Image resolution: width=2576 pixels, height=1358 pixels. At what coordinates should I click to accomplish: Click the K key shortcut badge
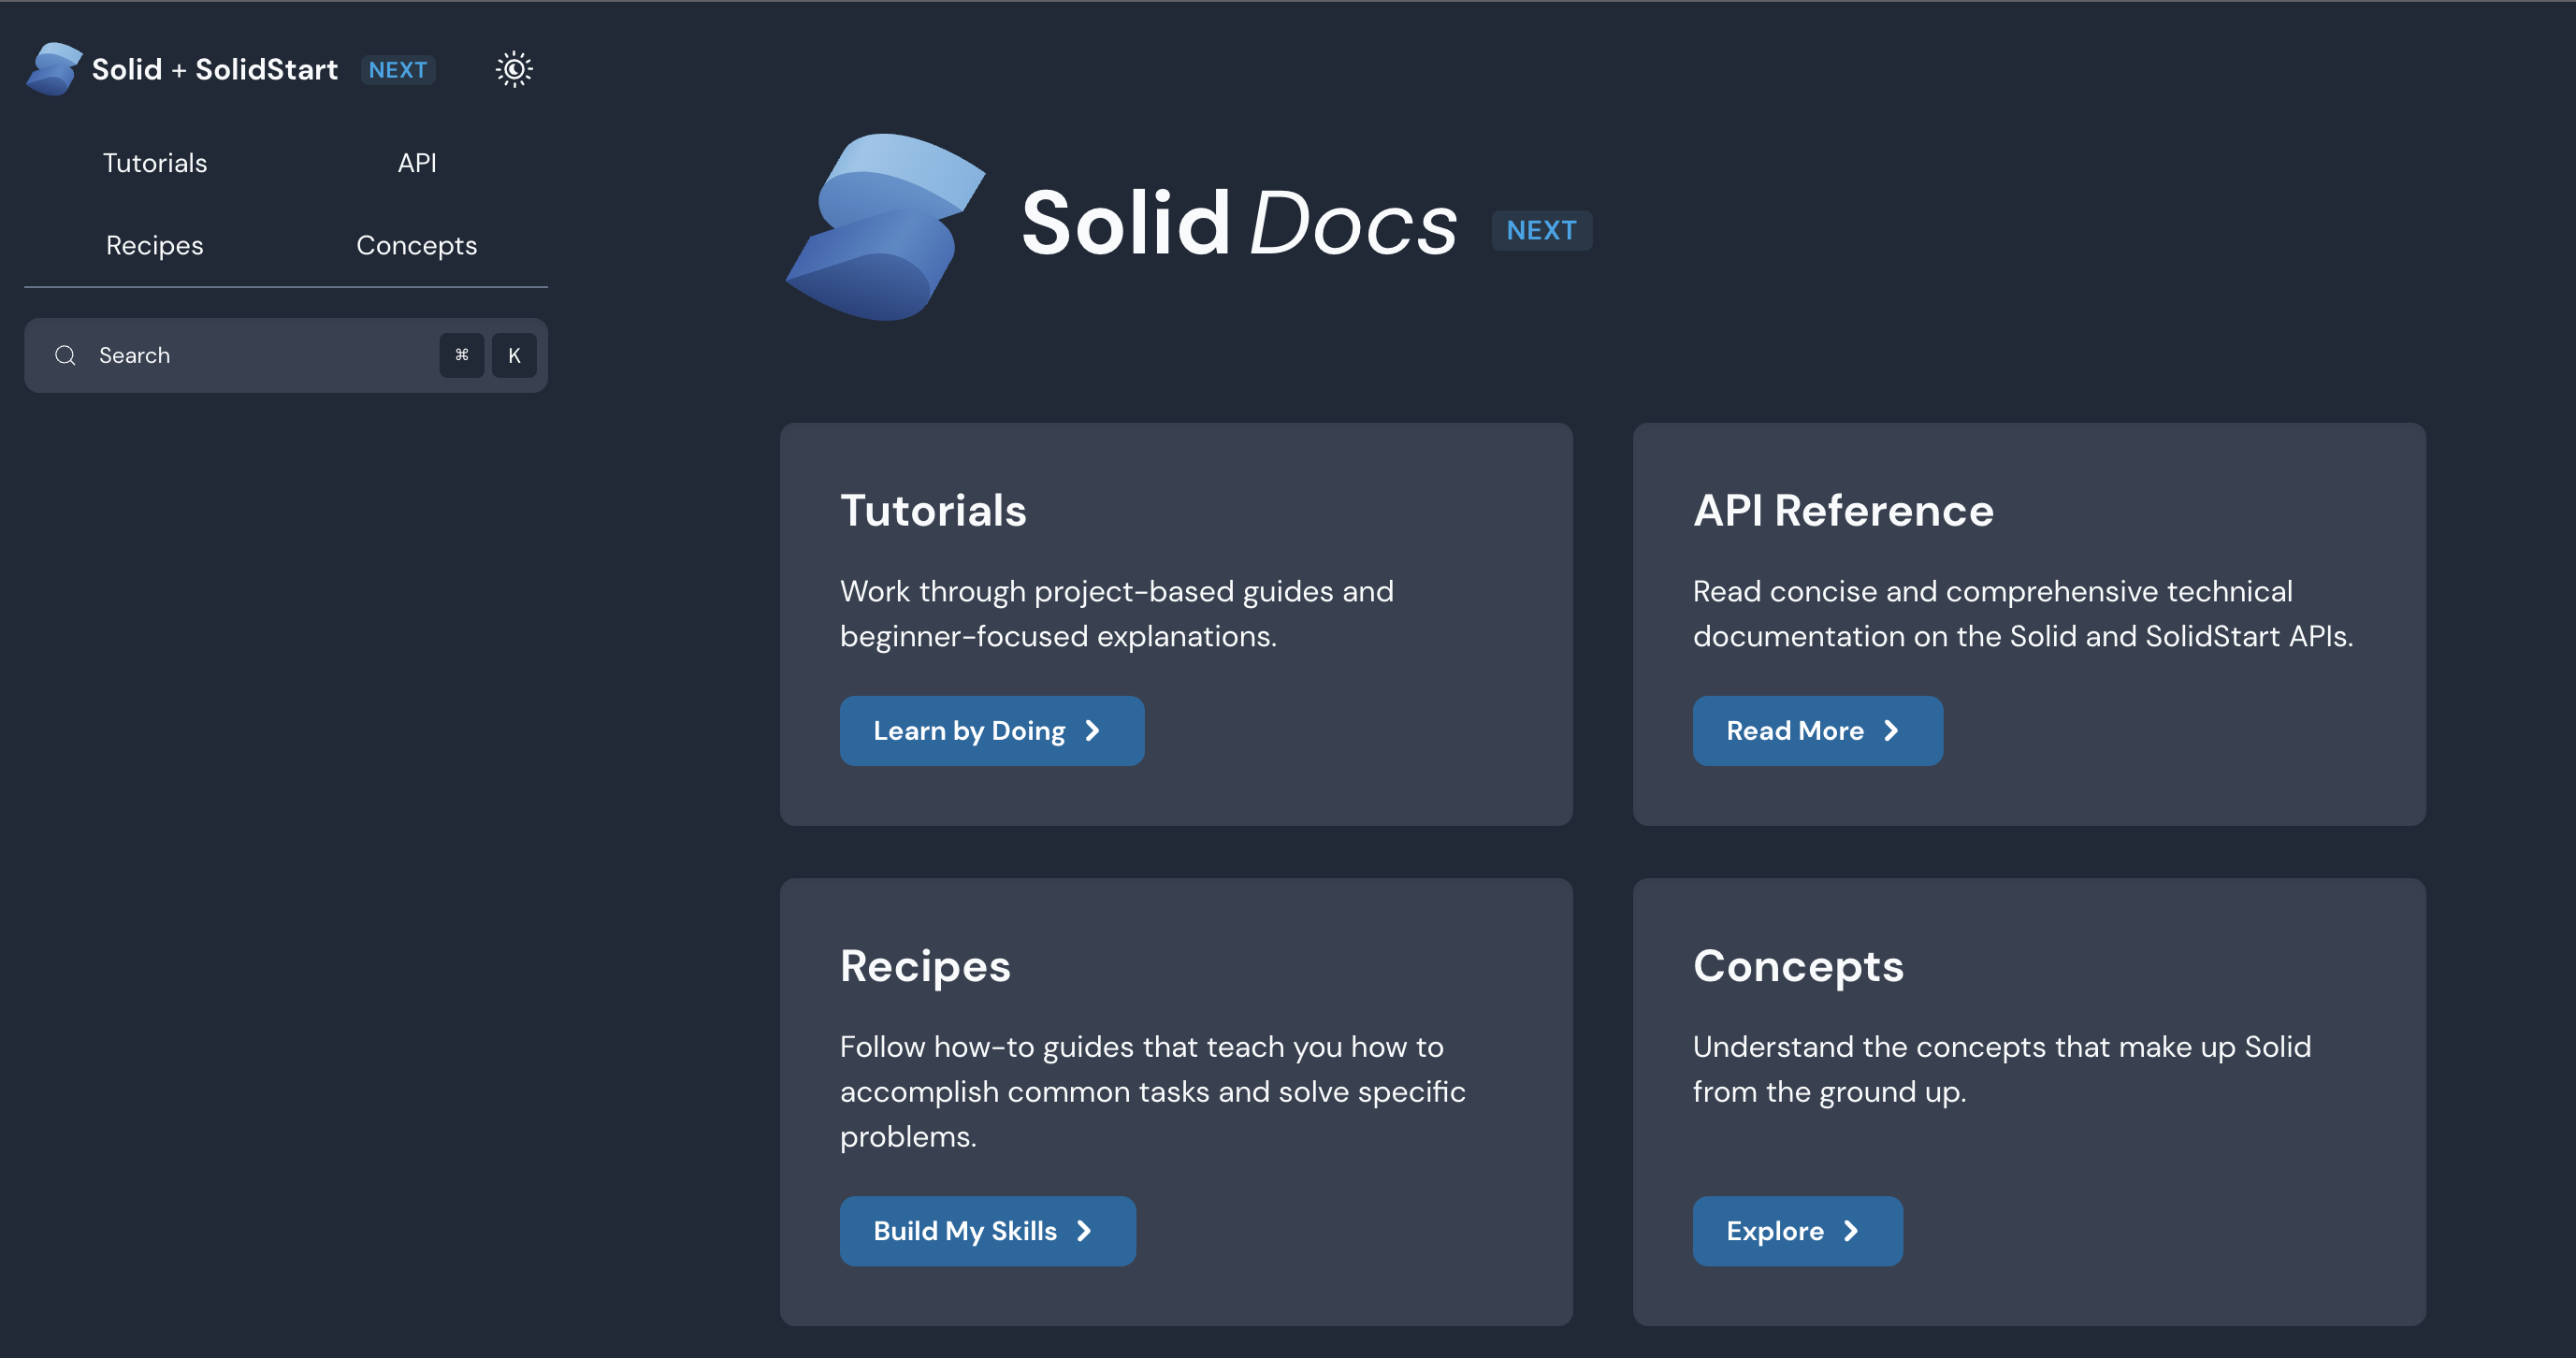pos(514,355)
